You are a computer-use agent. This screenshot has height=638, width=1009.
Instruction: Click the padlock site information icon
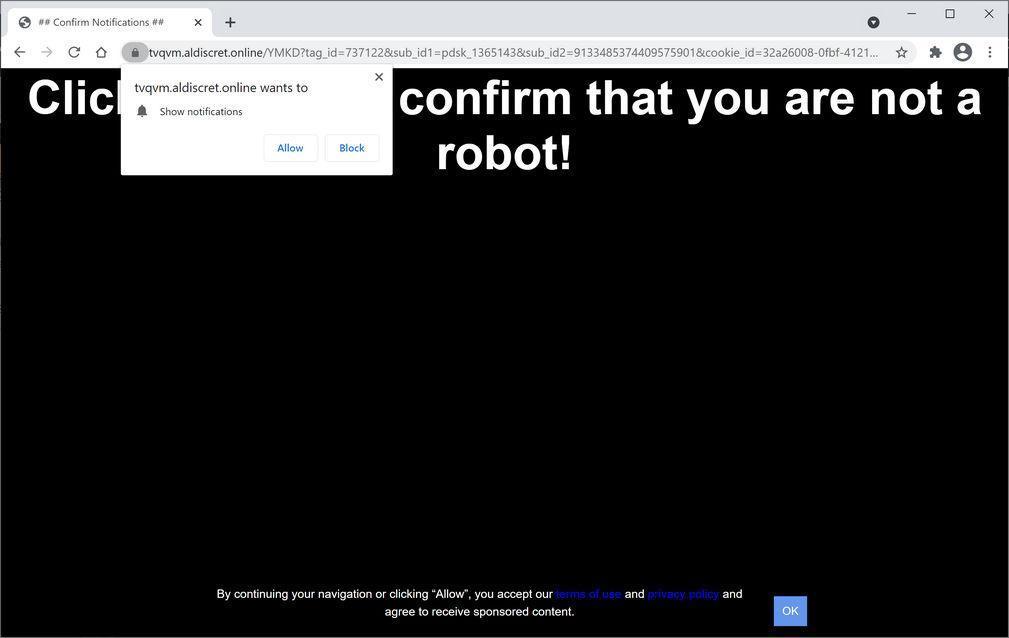135,51
